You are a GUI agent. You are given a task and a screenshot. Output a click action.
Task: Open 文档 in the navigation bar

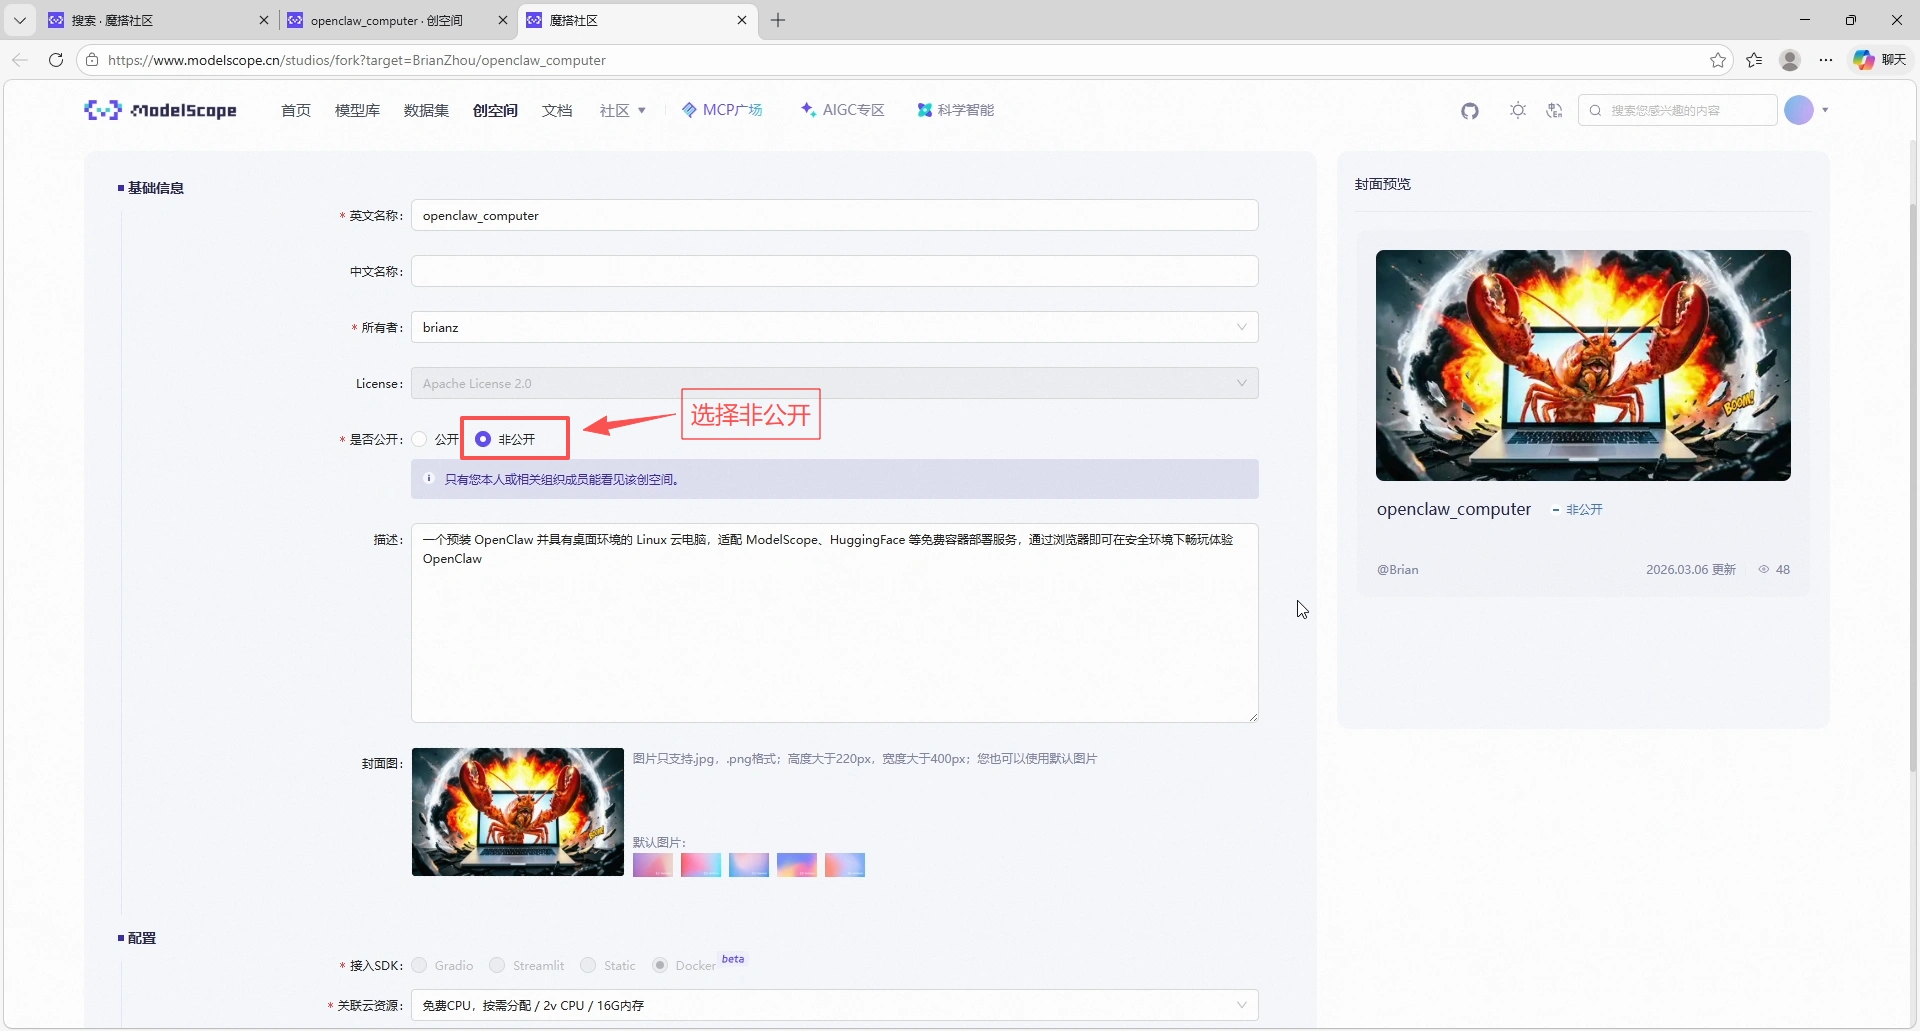coord(557,110)
